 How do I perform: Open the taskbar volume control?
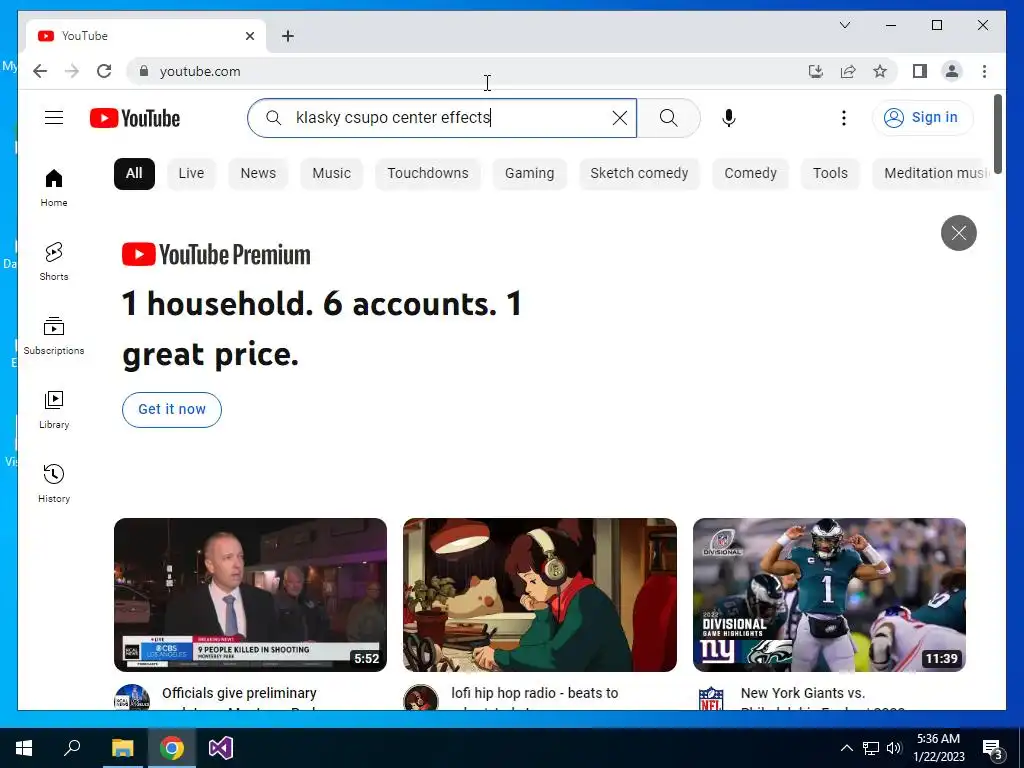pos(894,748)
